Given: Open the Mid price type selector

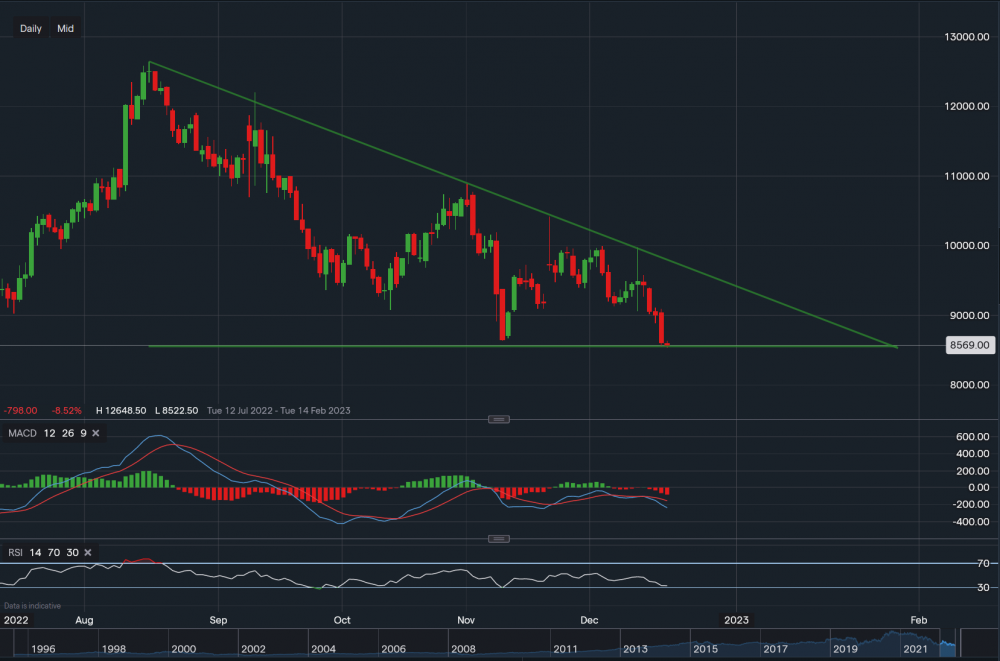Looking at the screenshot, I should pos(65,29).
